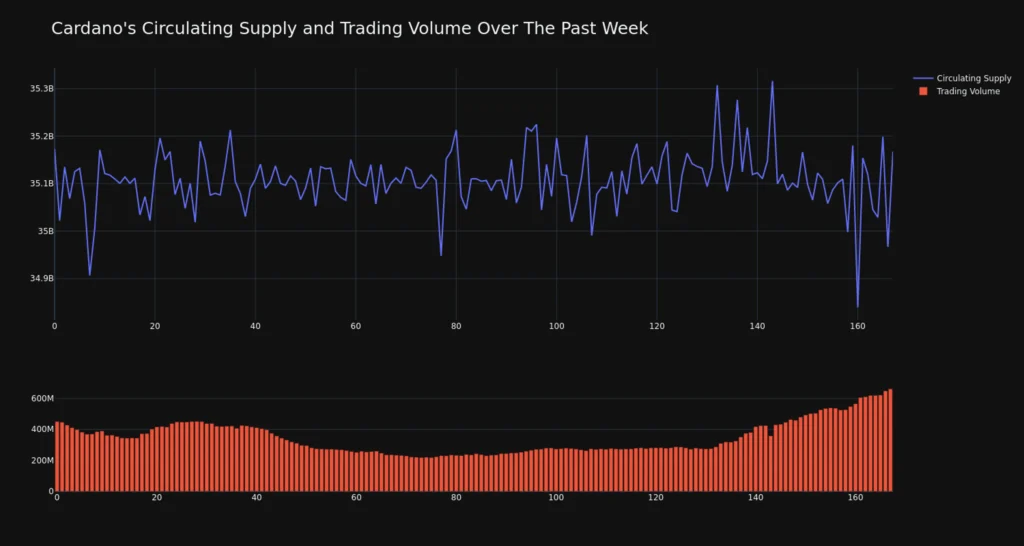
Task: Click the 80 tick under the supply chart
Action: (456, 326)
